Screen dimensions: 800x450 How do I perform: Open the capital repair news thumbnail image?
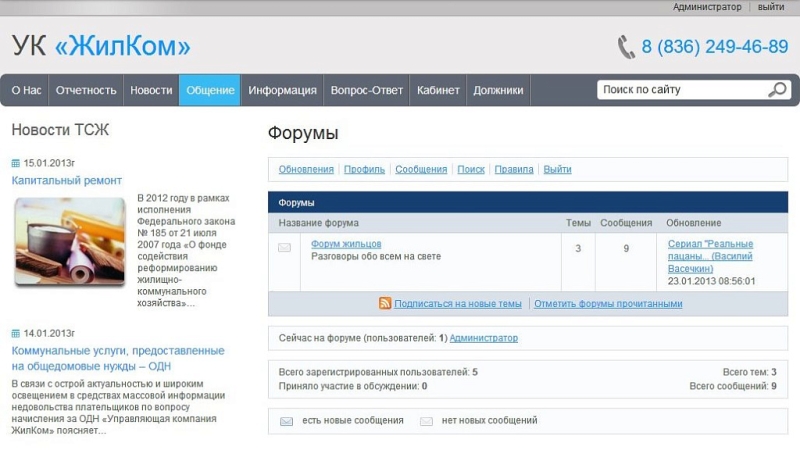pyautogui.click(x=70, y=241)
